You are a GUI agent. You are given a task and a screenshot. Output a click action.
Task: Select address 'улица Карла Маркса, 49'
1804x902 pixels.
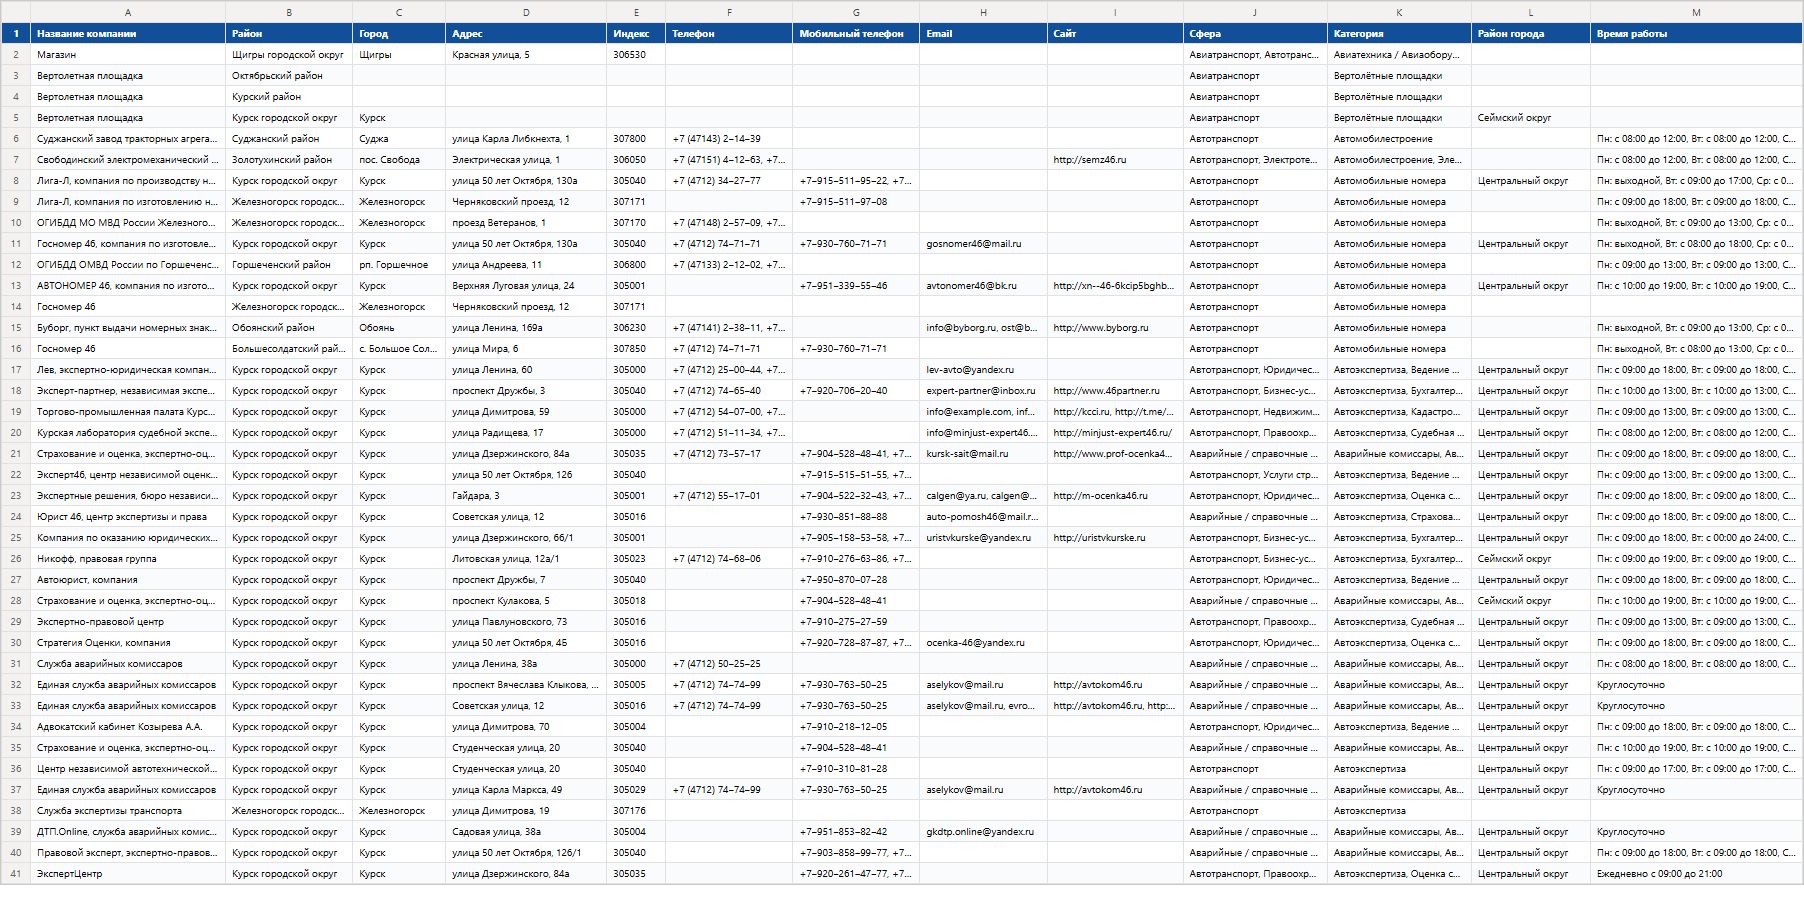coord(526,790)
